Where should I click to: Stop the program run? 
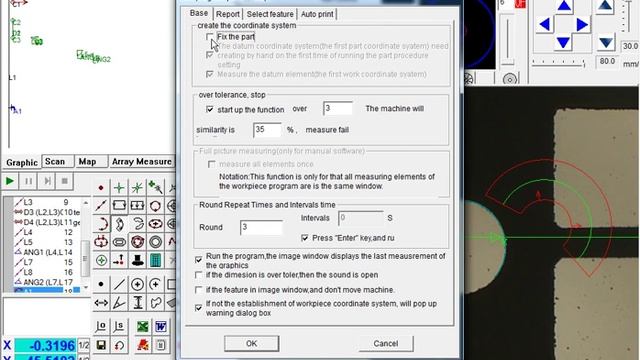[x=64, y=181]
